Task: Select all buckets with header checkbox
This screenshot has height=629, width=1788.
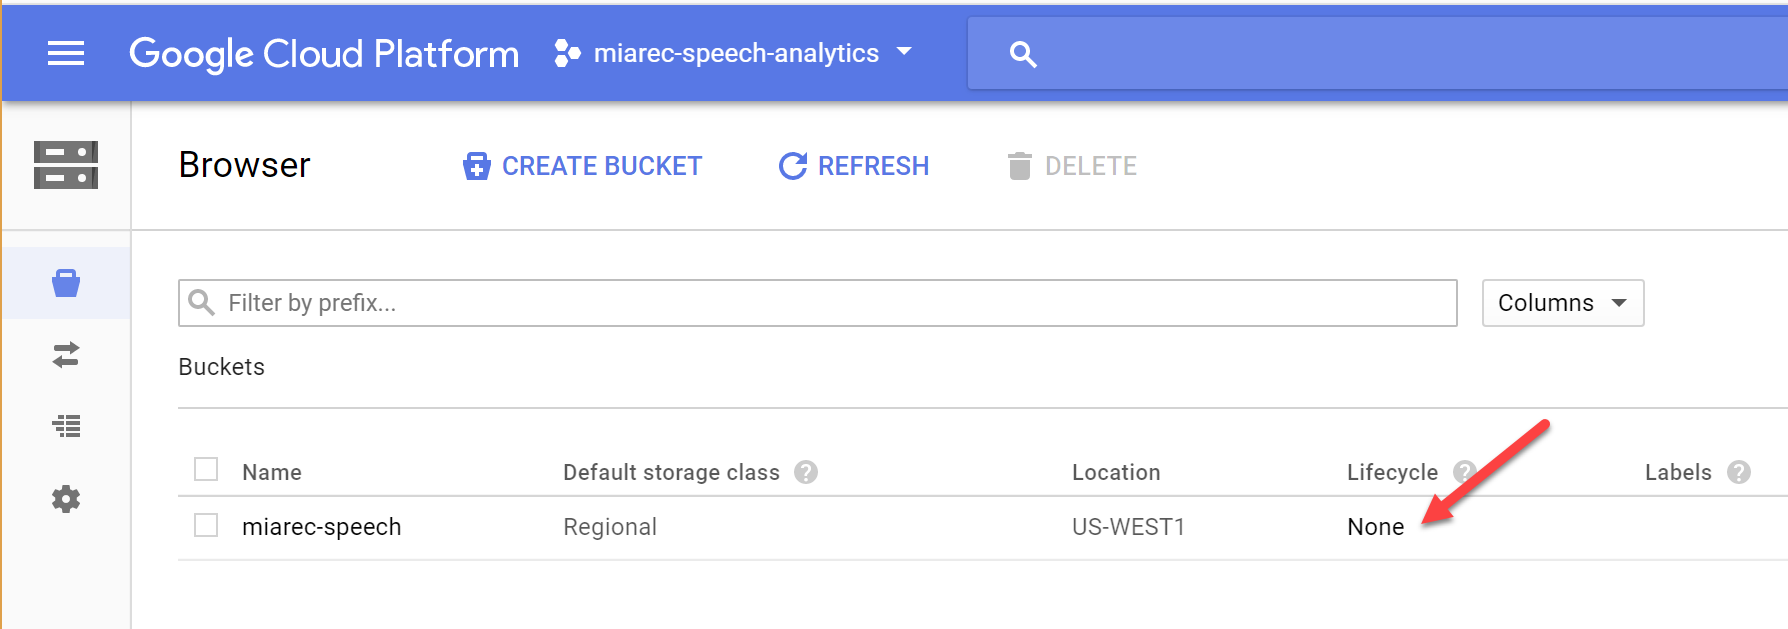Action: (206, 469)
